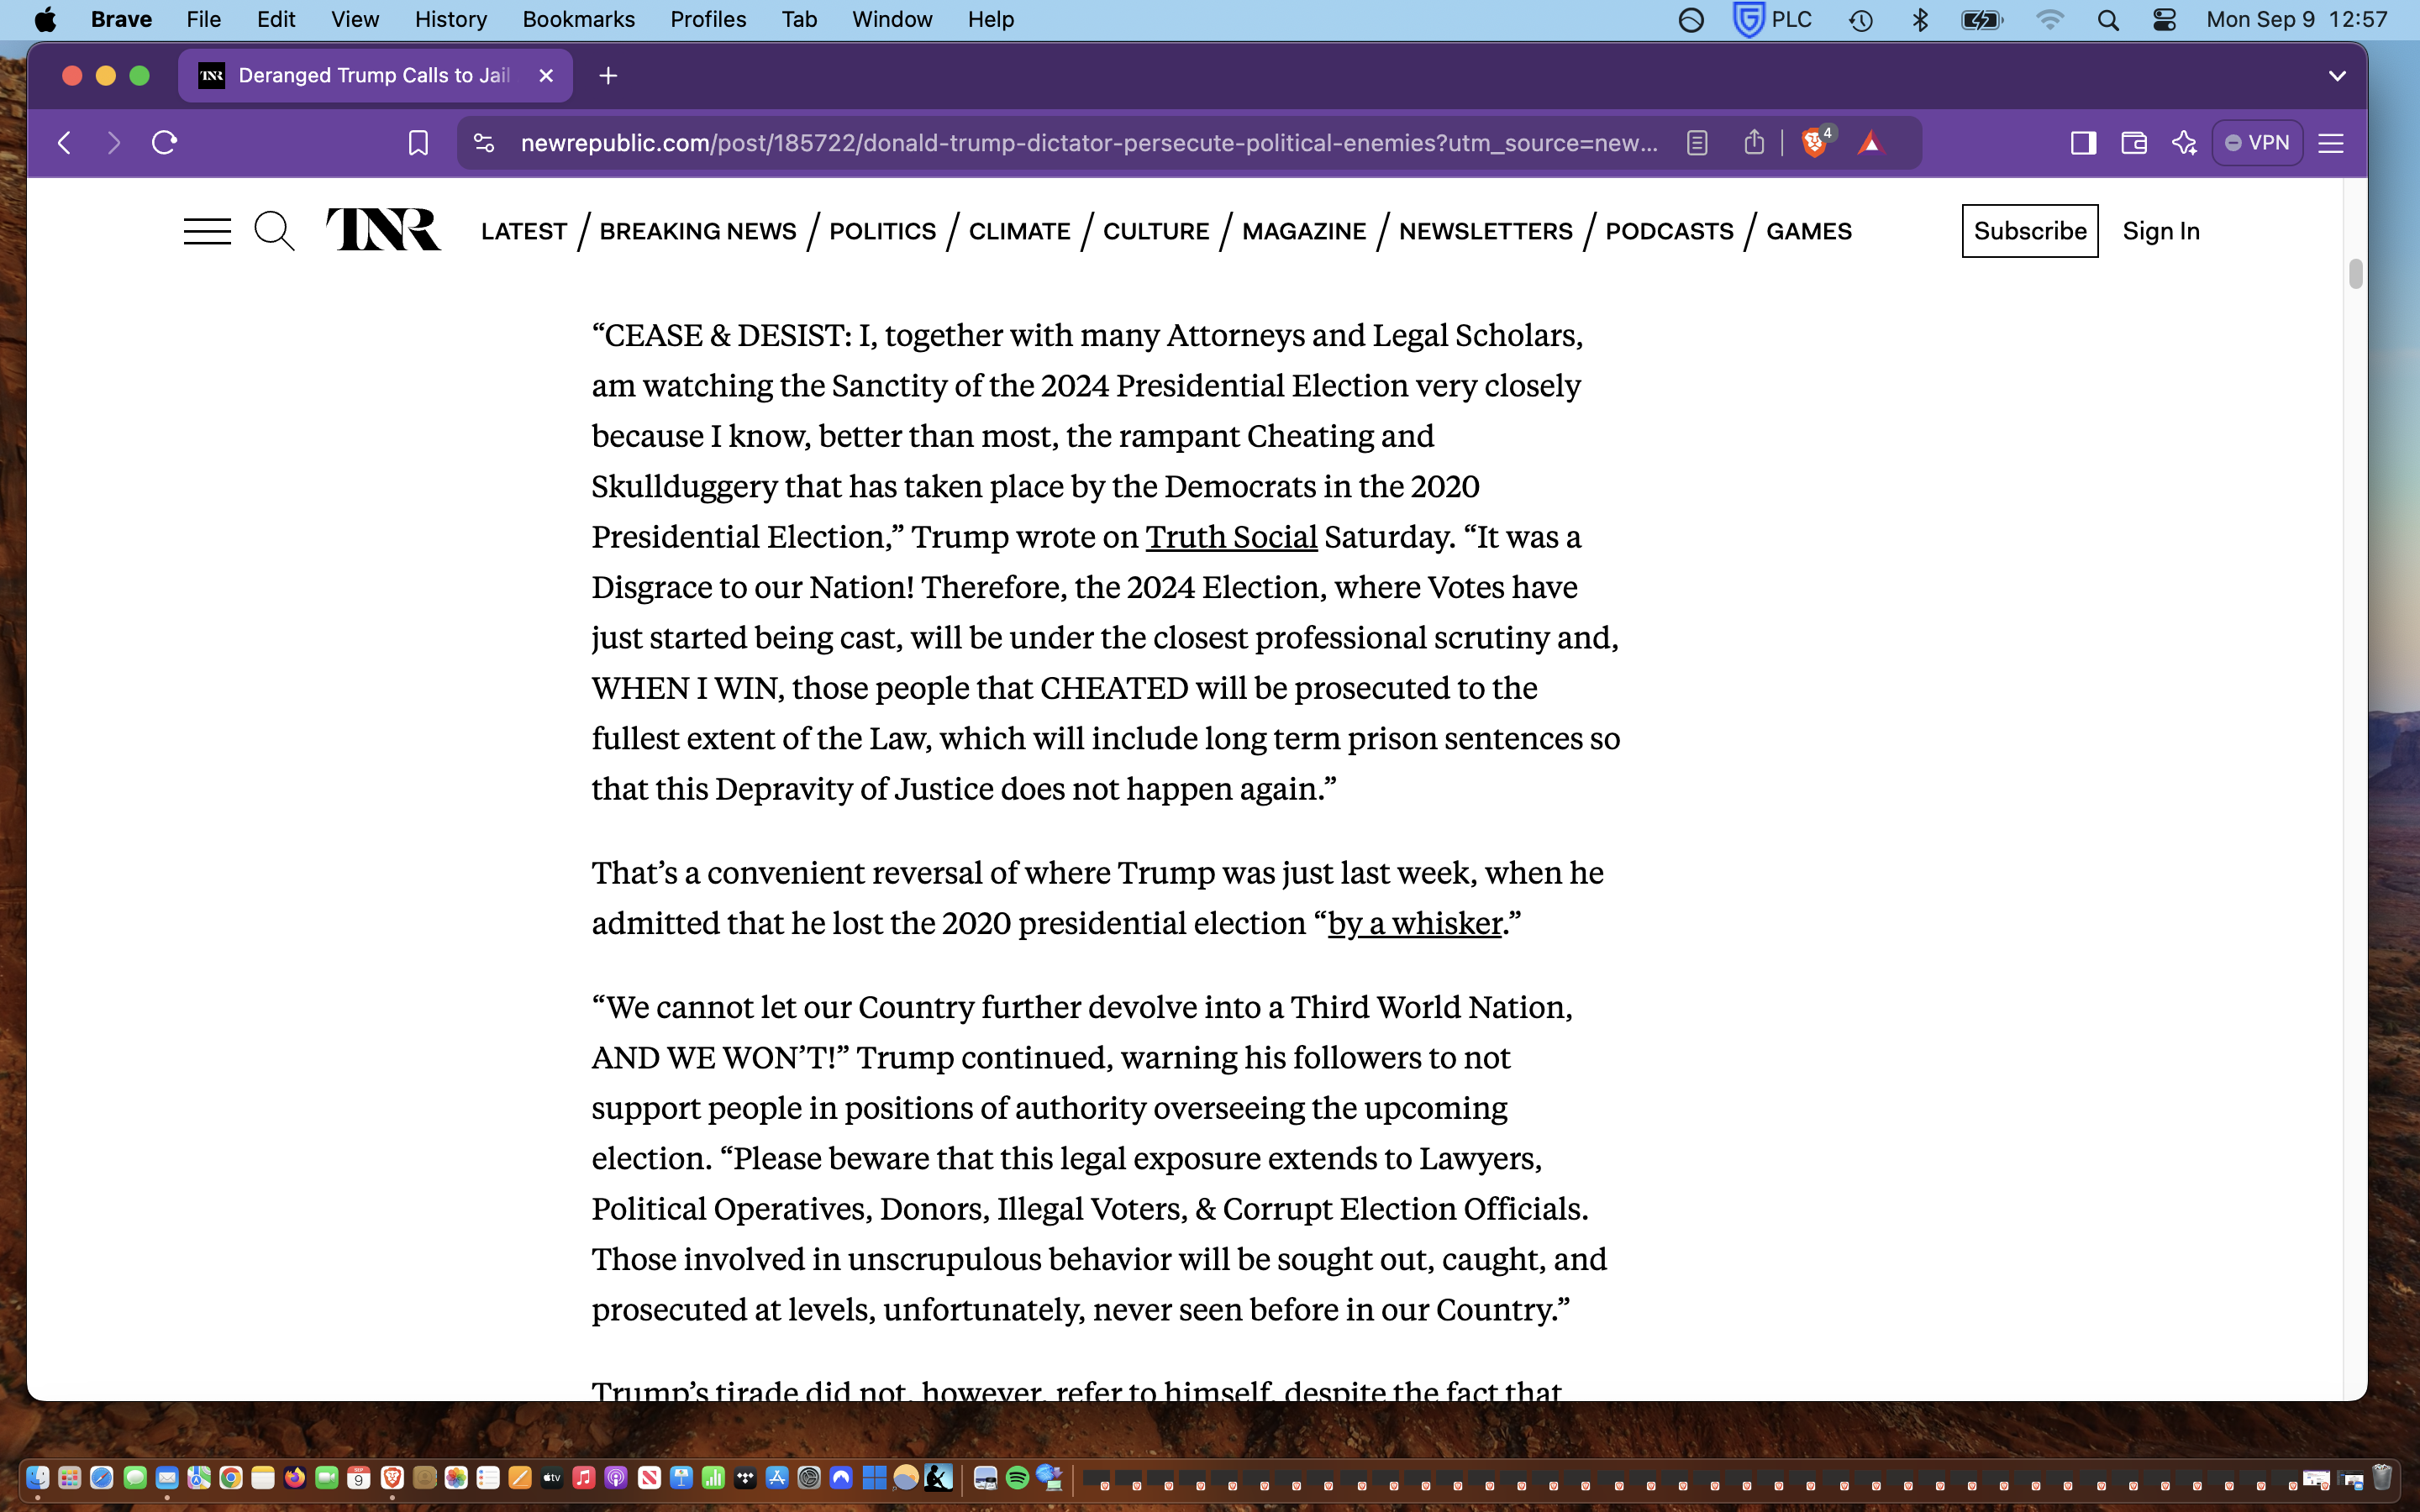The width and height of the screenshot is (2420, 1512).
Task: Open TNR hamburger navigation menu
Action: [x=207, y=231]
